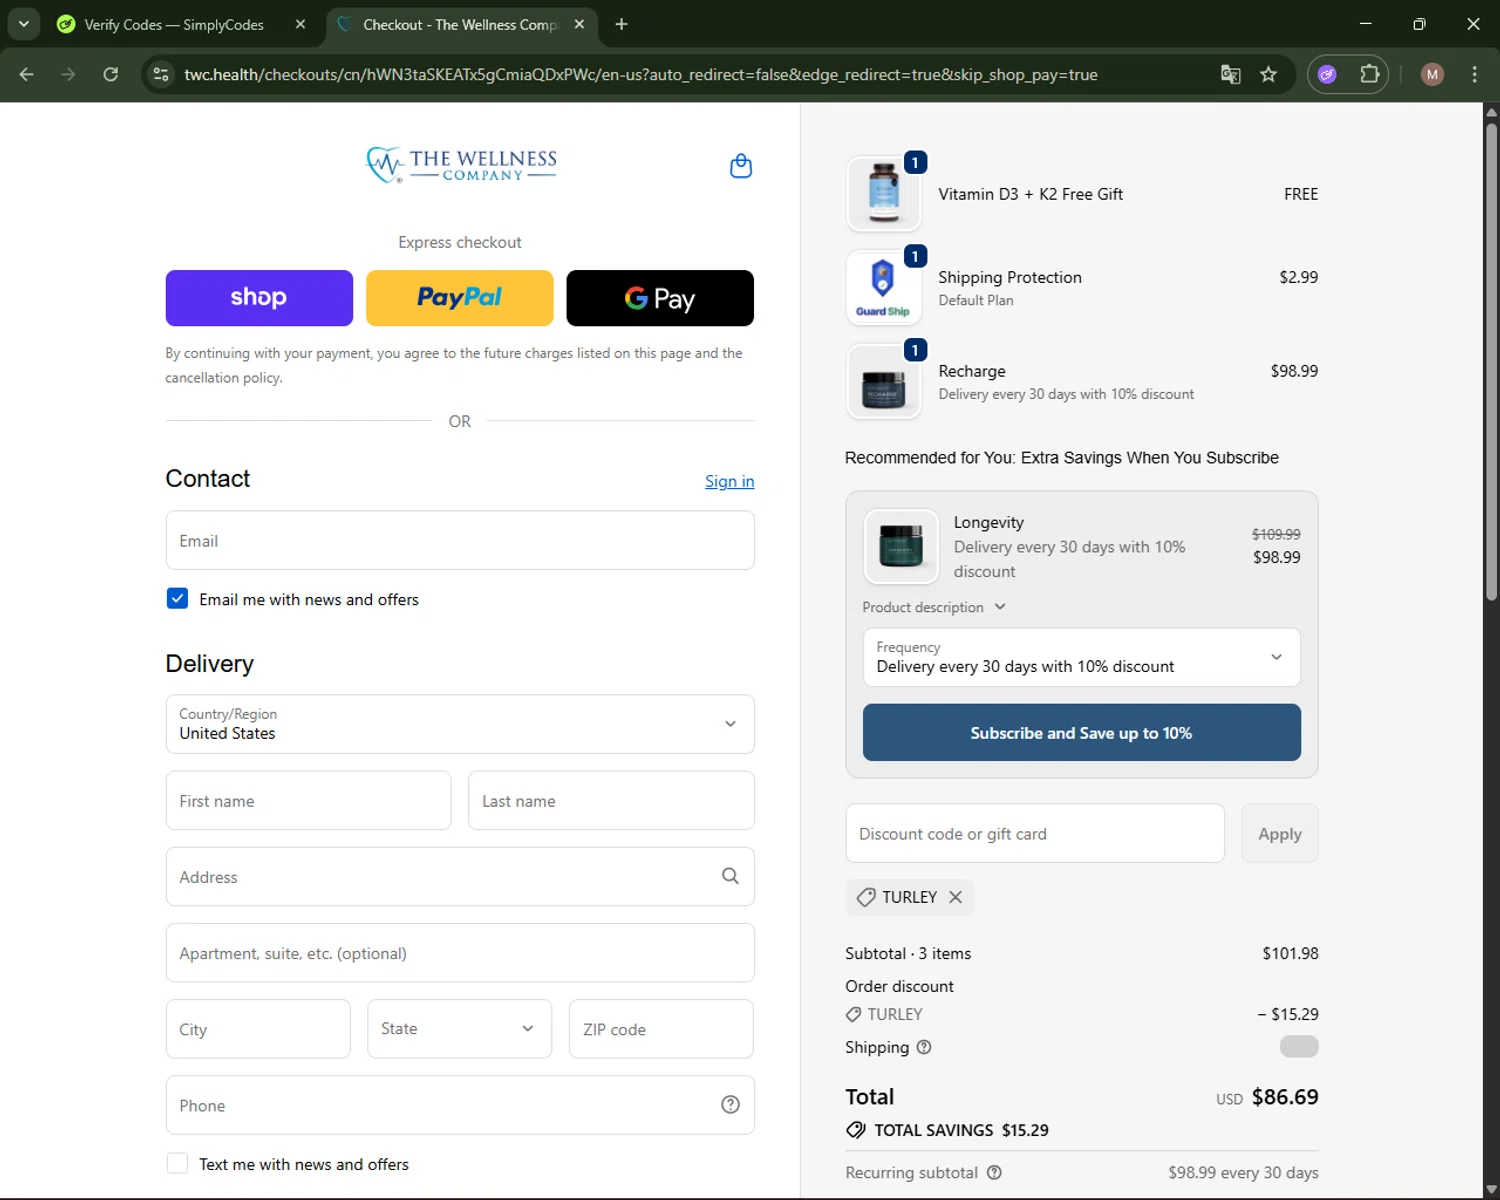Click the Email input field
The height and width of the screenshot is (1200, 1500).
(x=460, y=540)
